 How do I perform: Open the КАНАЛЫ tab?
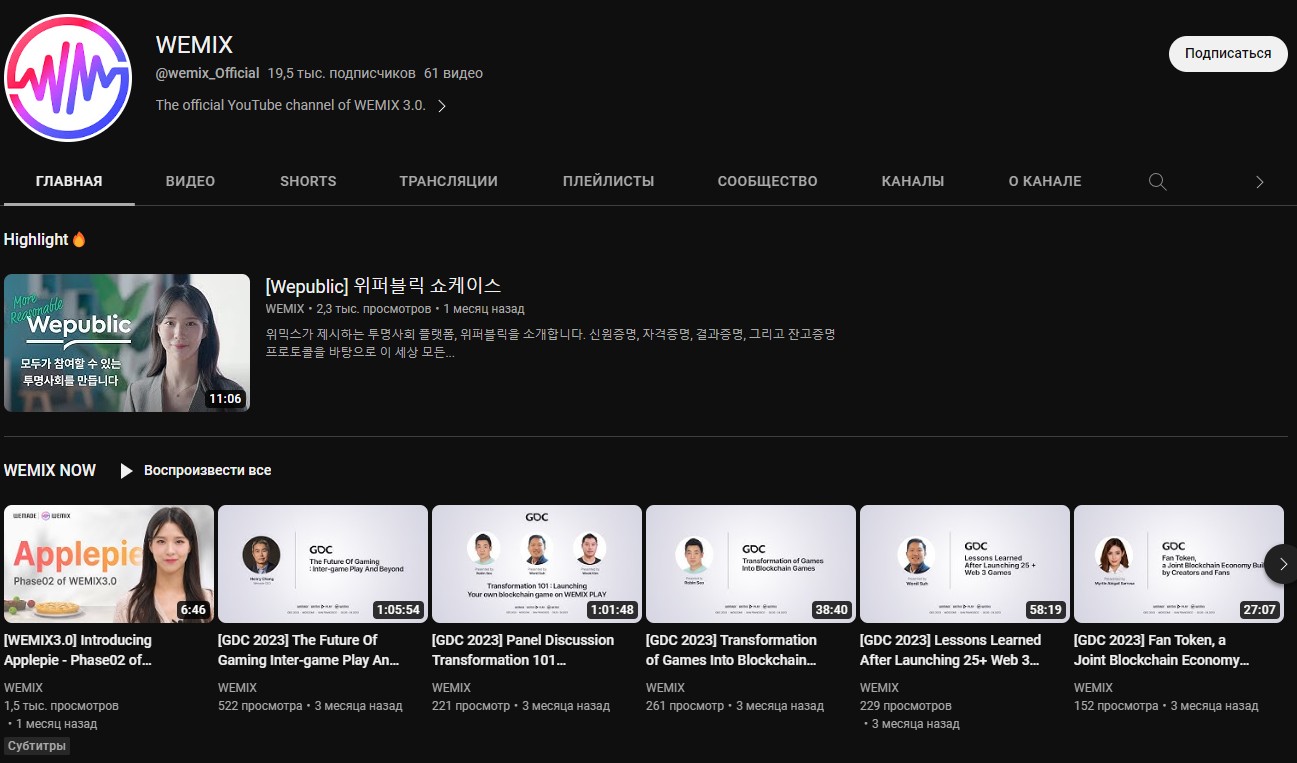913,181
